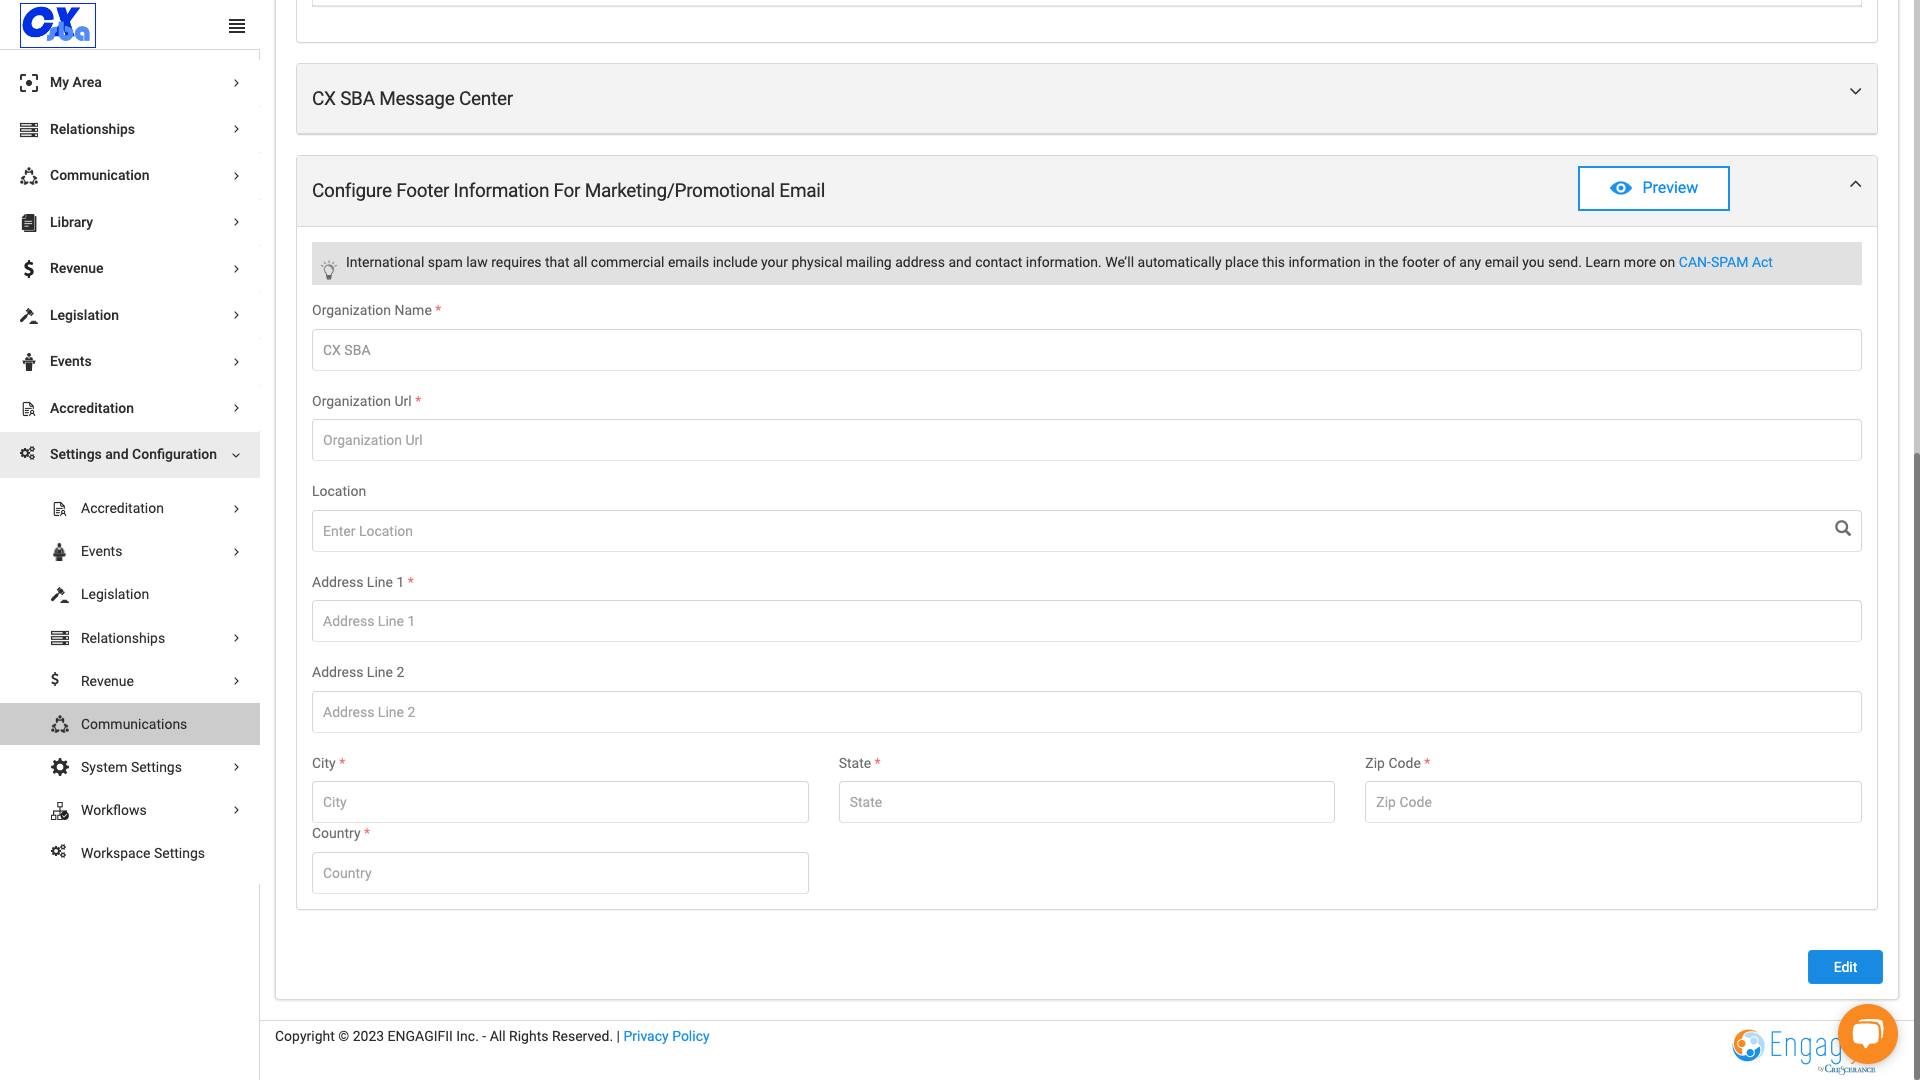The height and width of the screenshot is (1080, 1920).
Task: Click the Workflows icon
Action: pyautogui.click(x=60, y=811)
